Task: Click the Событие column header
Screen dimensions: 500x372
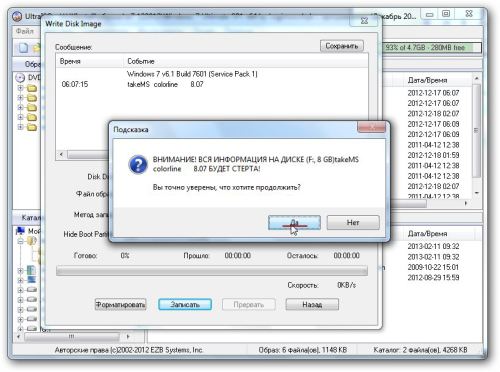Action: click(246, 61)
